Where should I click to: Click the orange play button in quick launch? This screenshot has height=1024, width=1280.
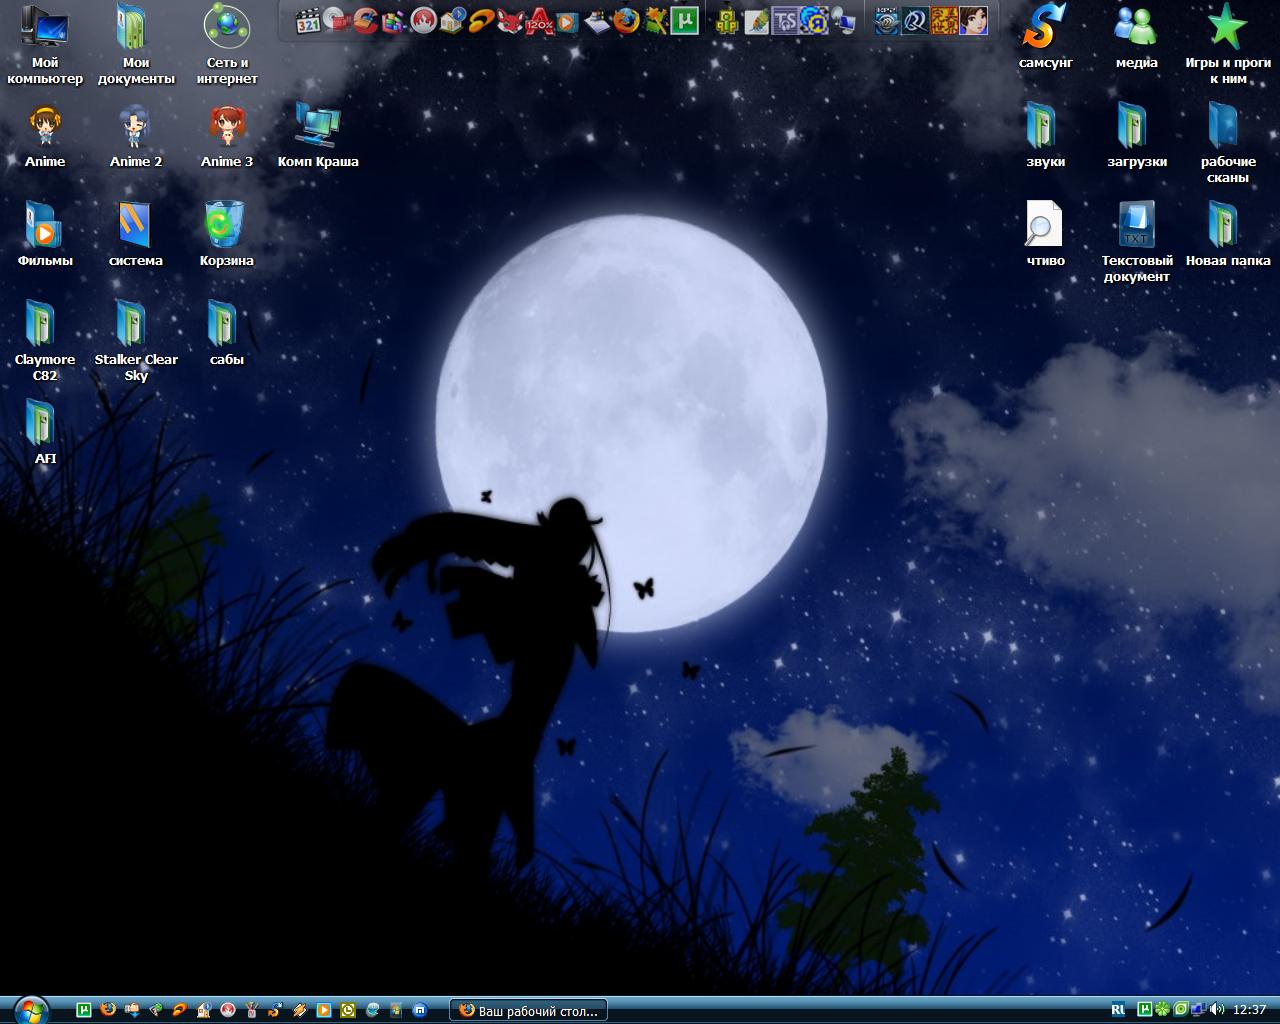coord(324,1010)
